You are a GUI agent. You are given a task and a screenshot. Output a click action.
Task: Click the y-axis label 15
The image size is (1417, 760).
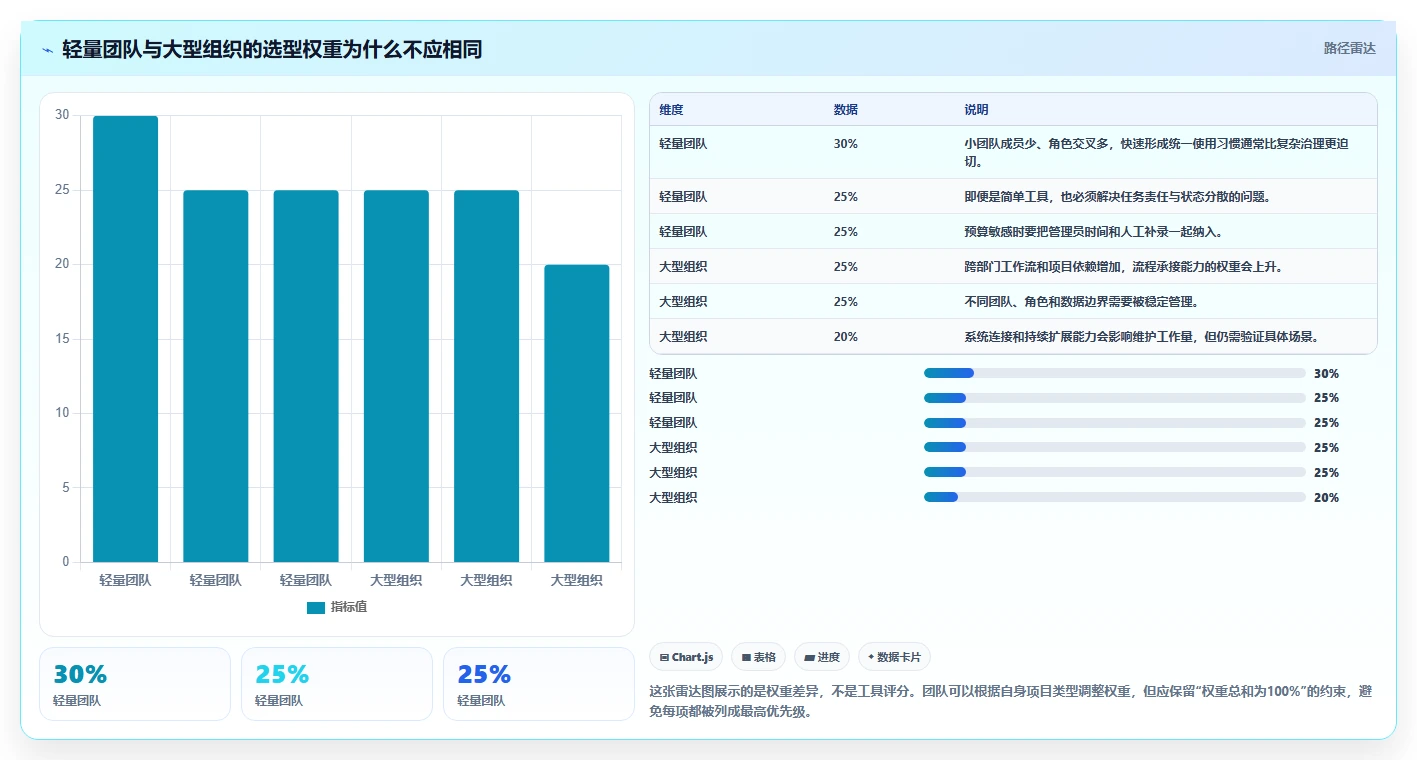(x=63, y=339)
